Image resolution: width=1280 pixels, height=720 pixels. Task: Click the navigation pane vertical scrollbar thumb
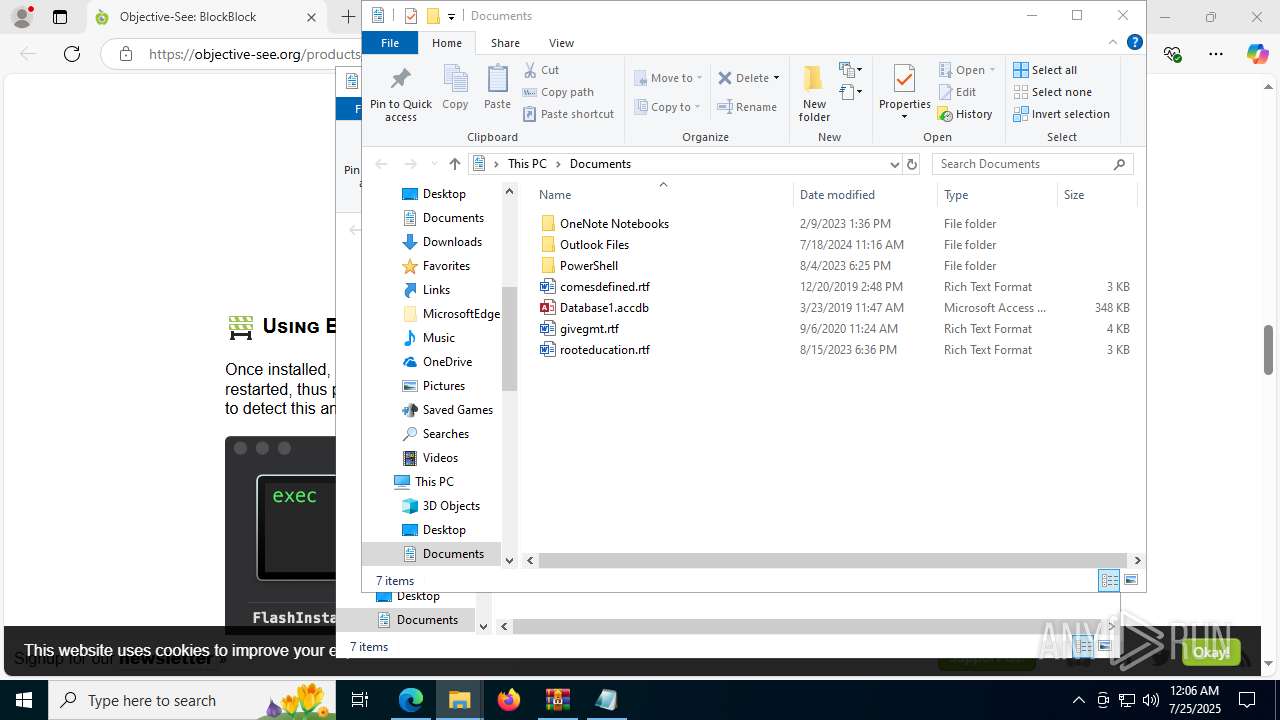[509, 338]
